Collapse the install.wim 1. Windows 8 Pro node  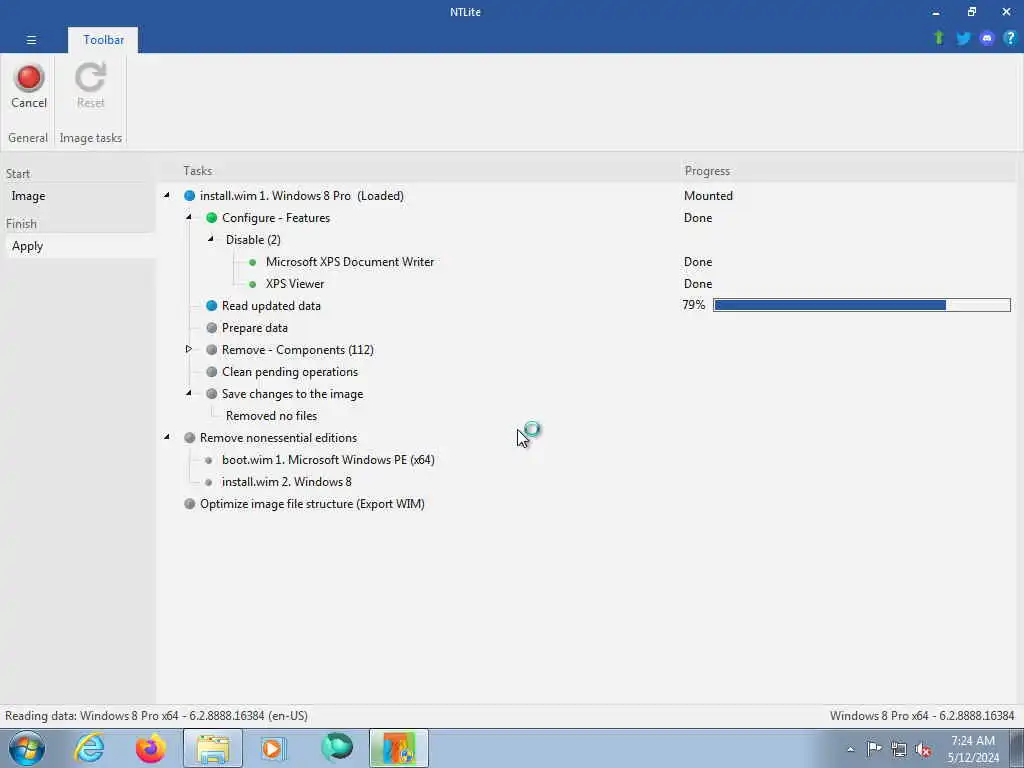coord(167,195)
